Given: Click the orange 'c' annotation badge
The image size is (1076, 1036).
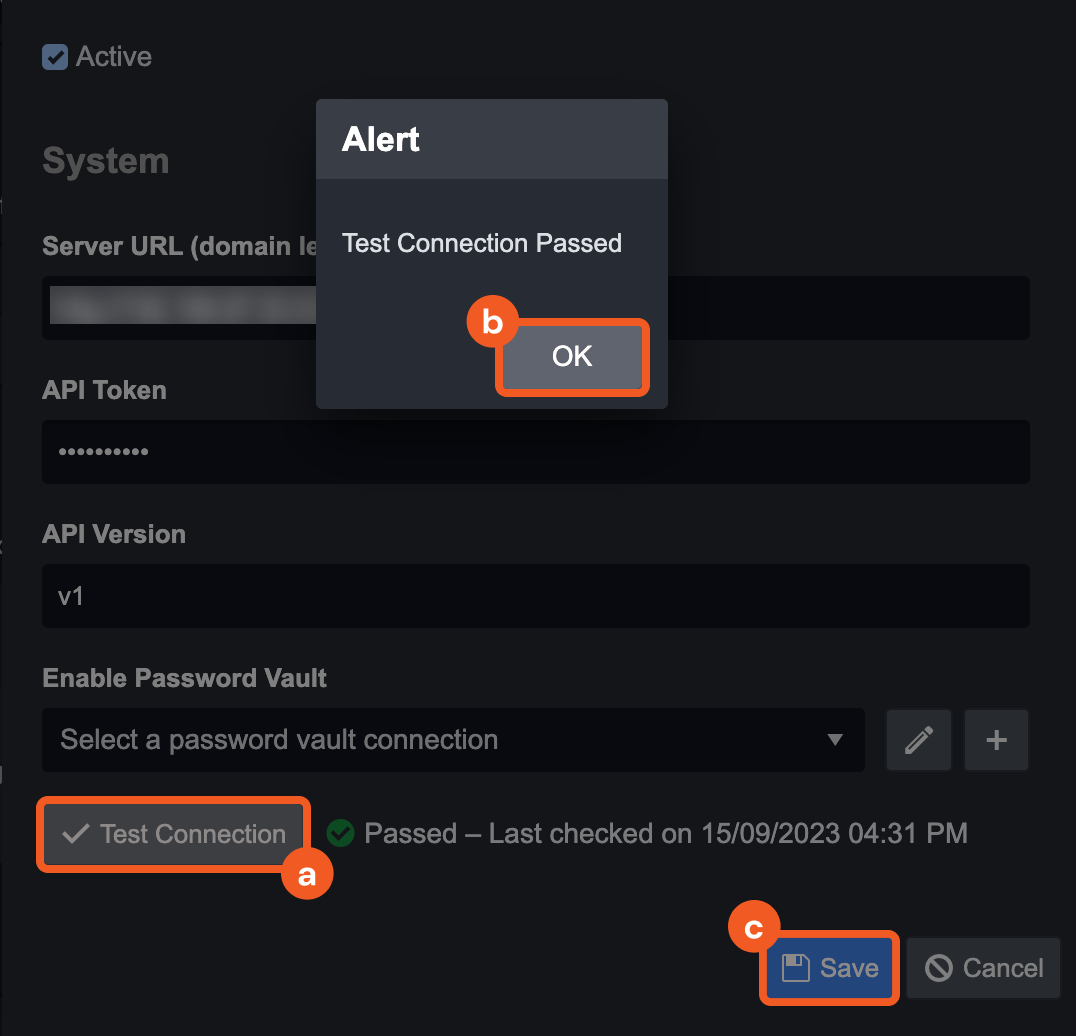Looking at the screenshot, I should 755,929.
